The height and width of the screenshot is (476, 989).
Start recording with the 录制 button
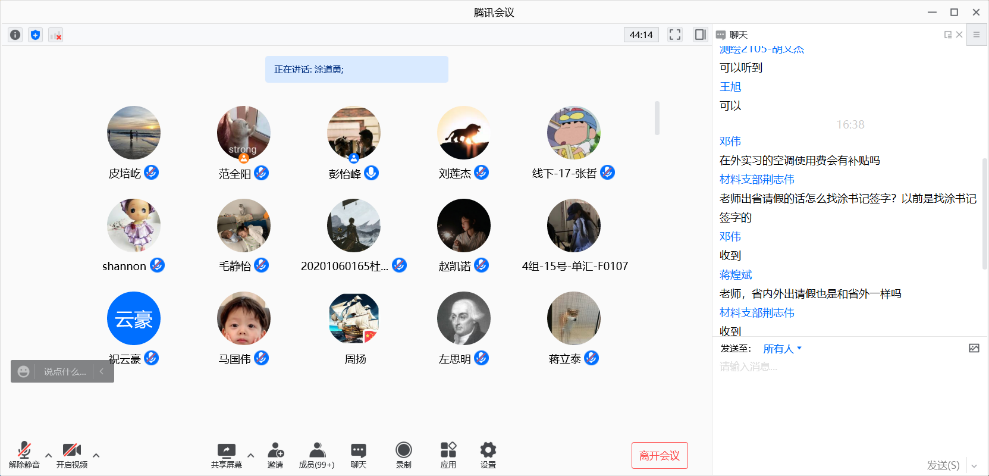coord(403,454)
